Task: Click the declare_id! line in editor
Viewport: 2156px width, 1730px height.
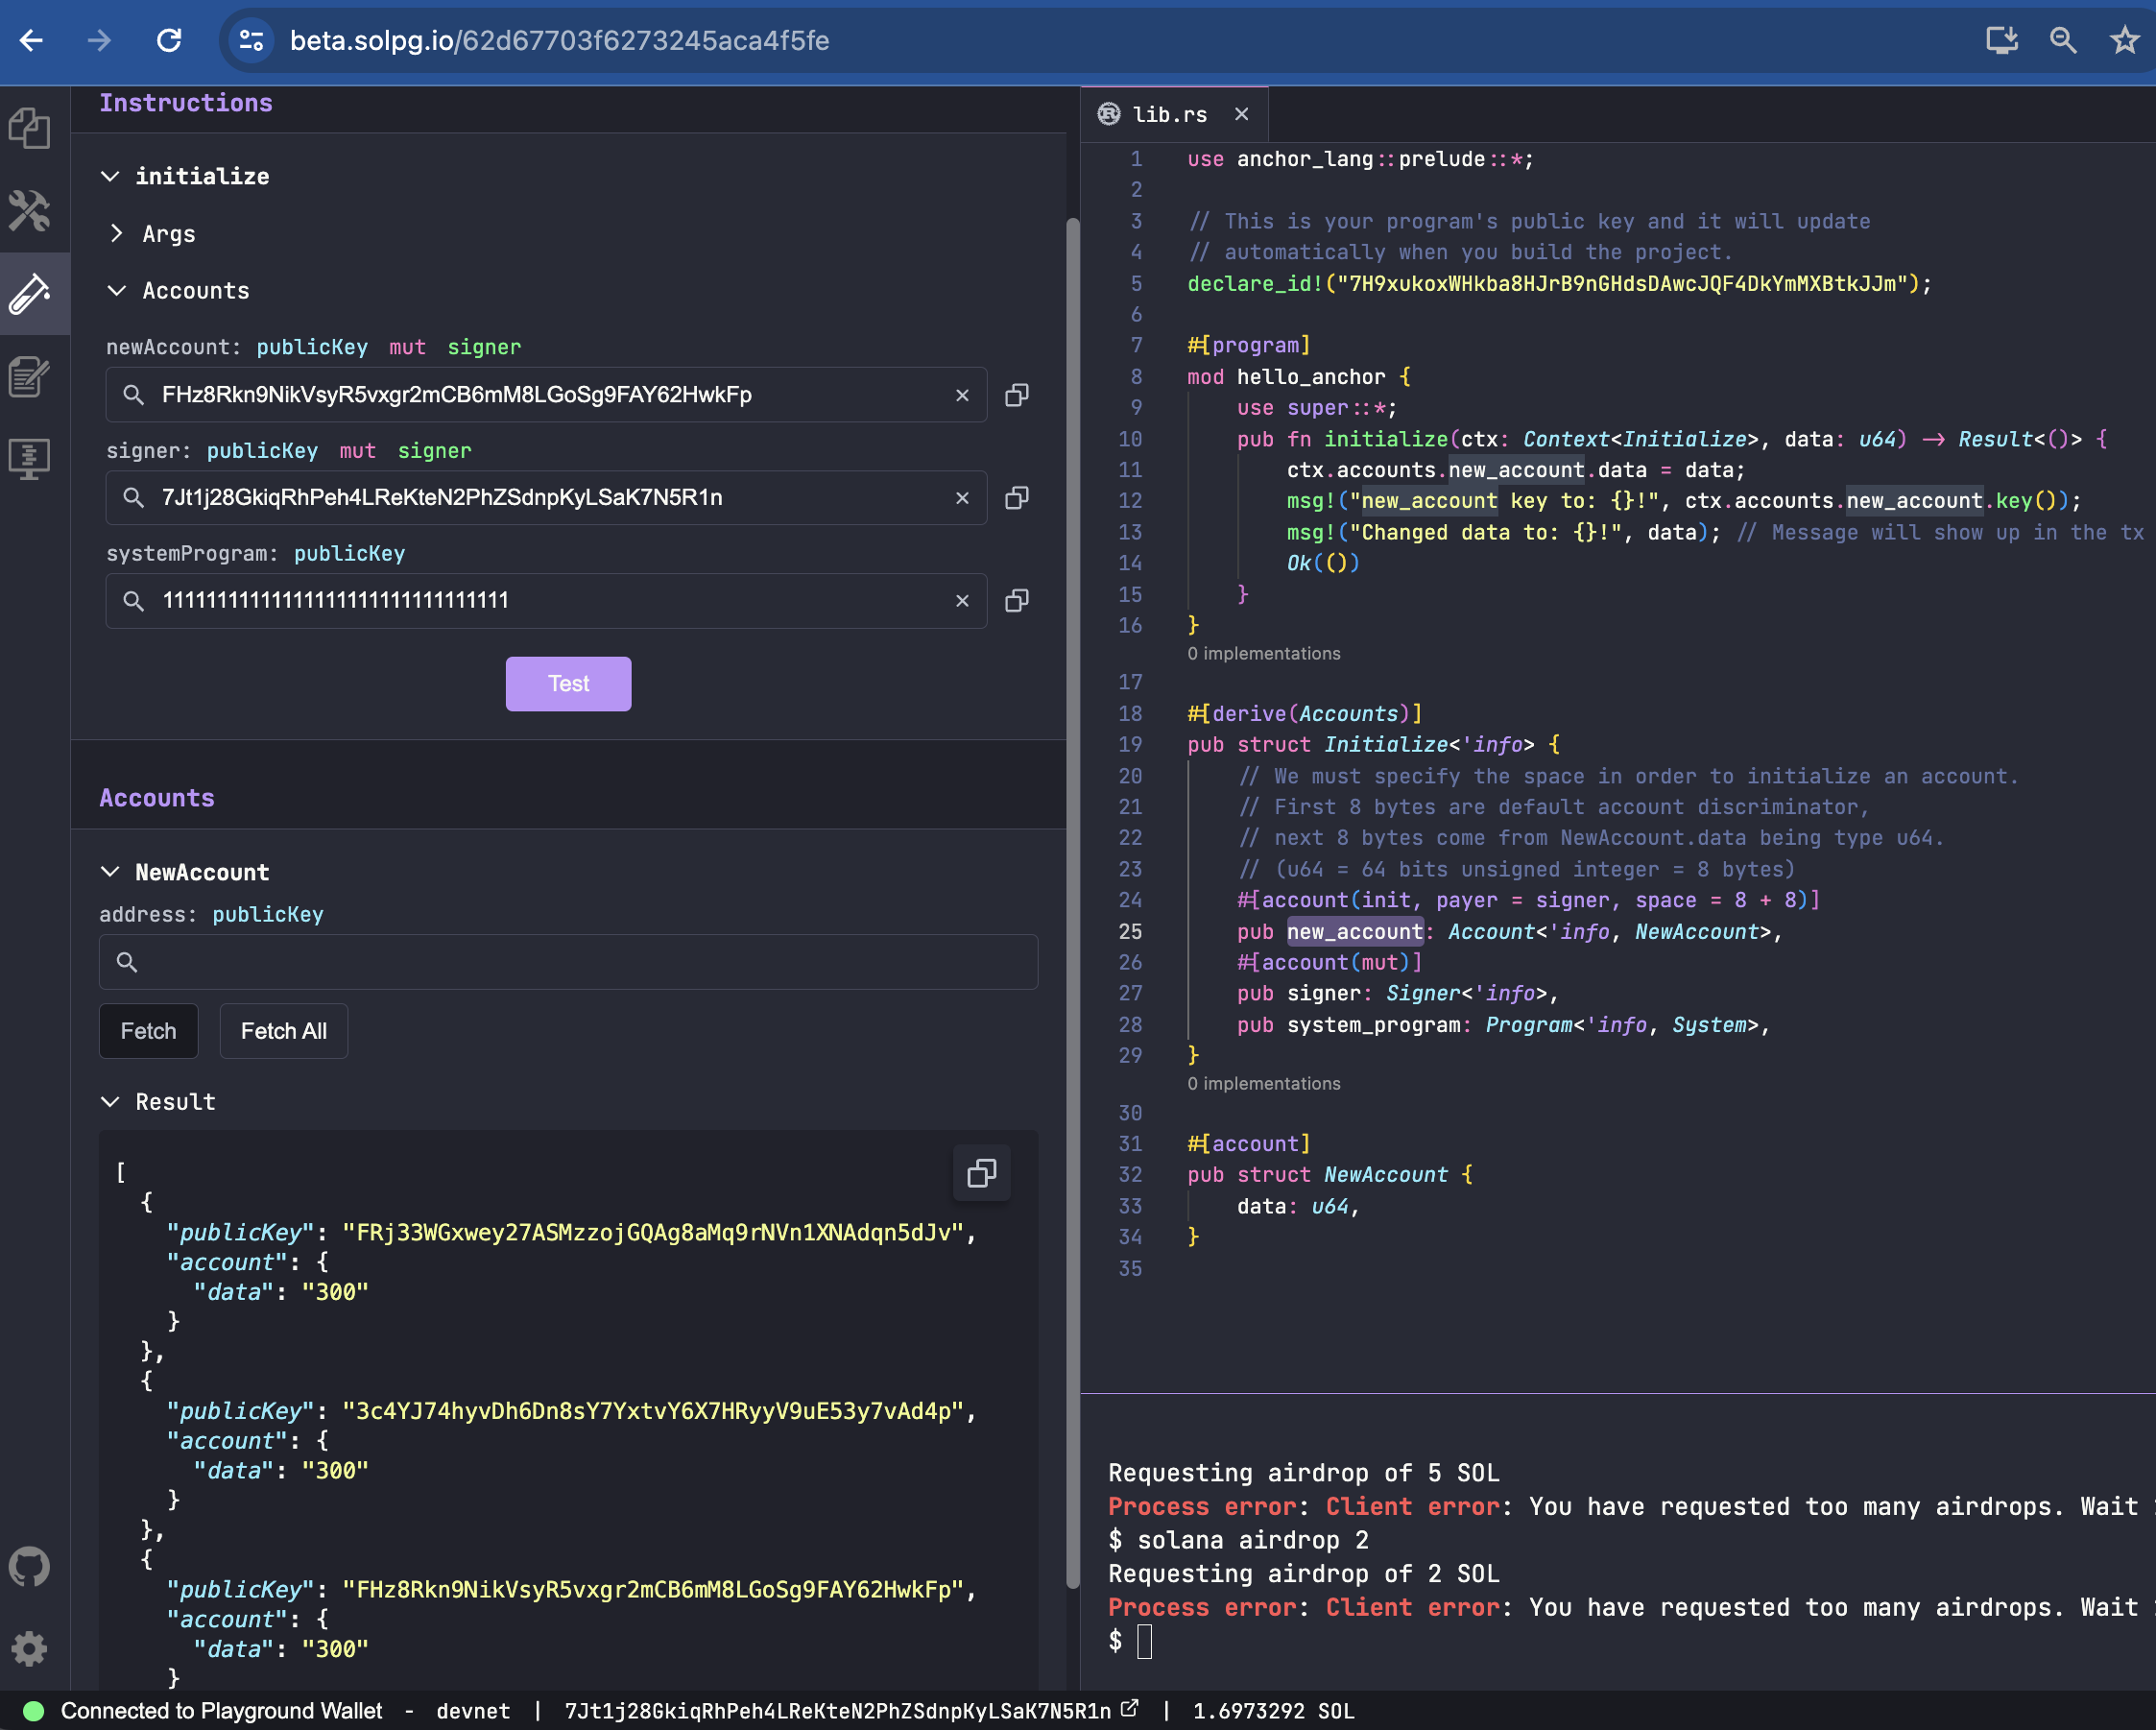Action: click(x=1559, y=284)
